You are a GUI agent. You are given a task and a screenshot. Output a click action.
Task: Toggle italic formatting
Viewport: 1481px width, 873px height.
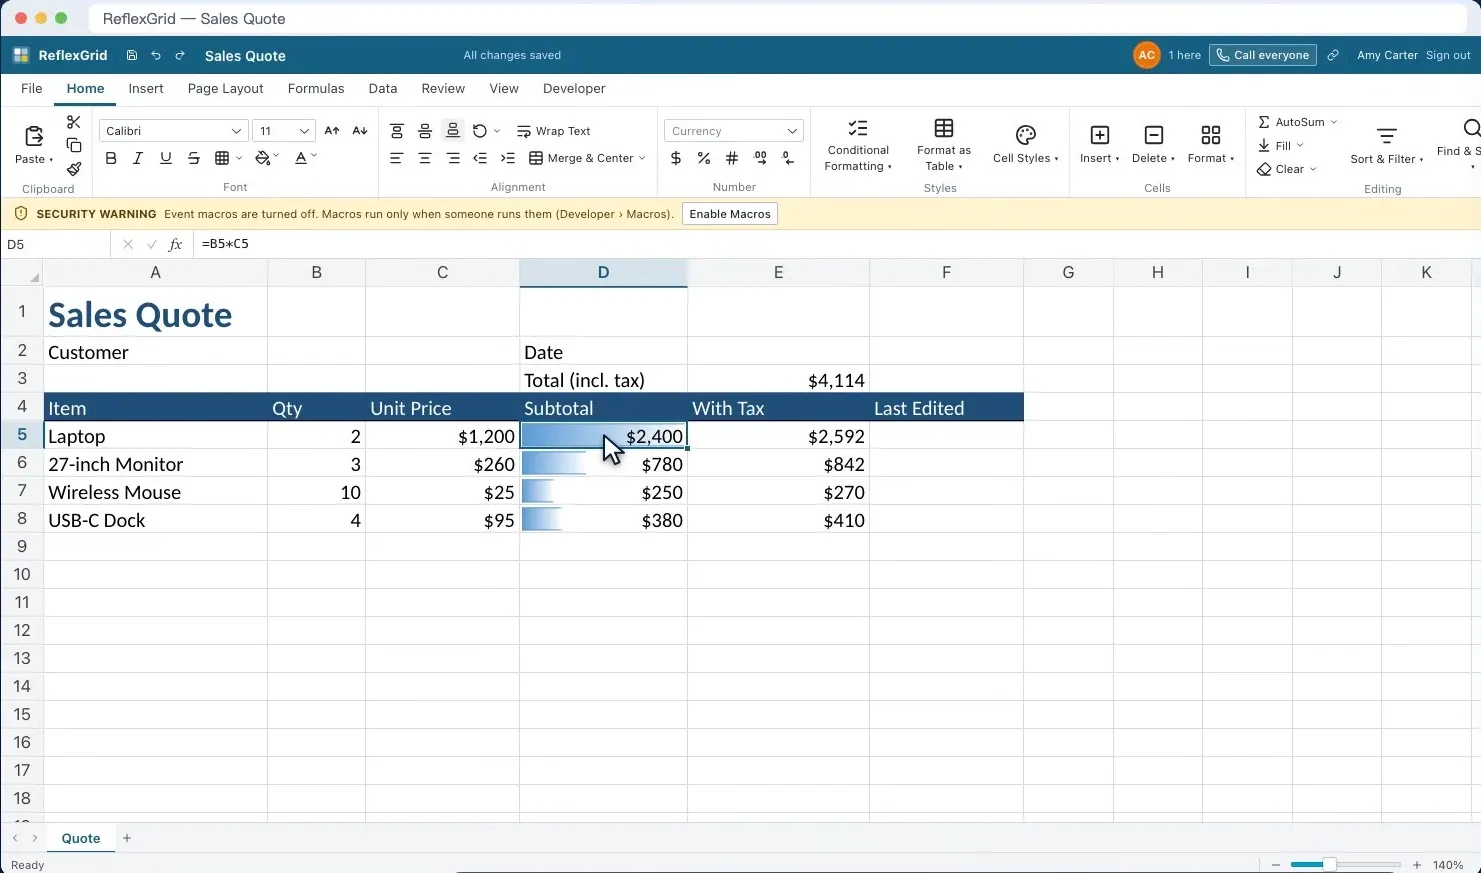pos(138,158)
